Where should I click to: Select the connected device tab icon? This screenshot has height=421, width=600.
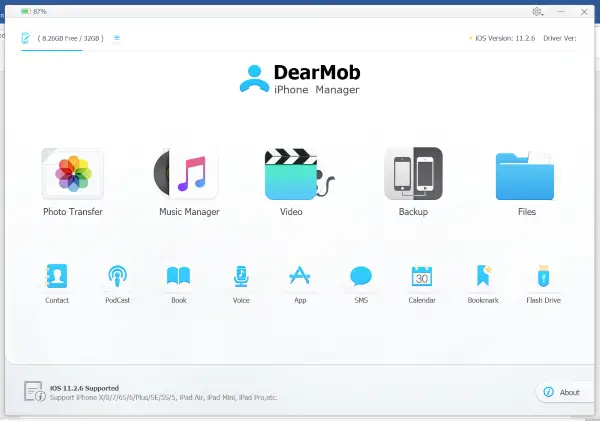[x=25, y=38]
